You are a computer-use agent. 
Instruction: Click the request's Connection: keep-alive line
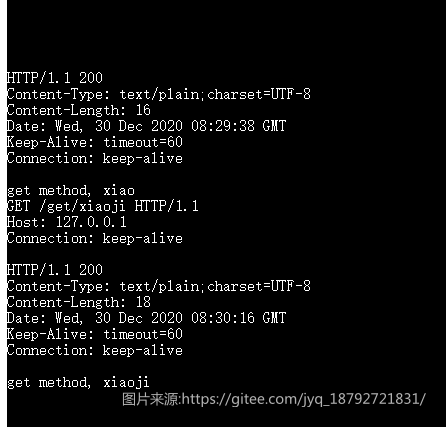[x=95, y=238]
